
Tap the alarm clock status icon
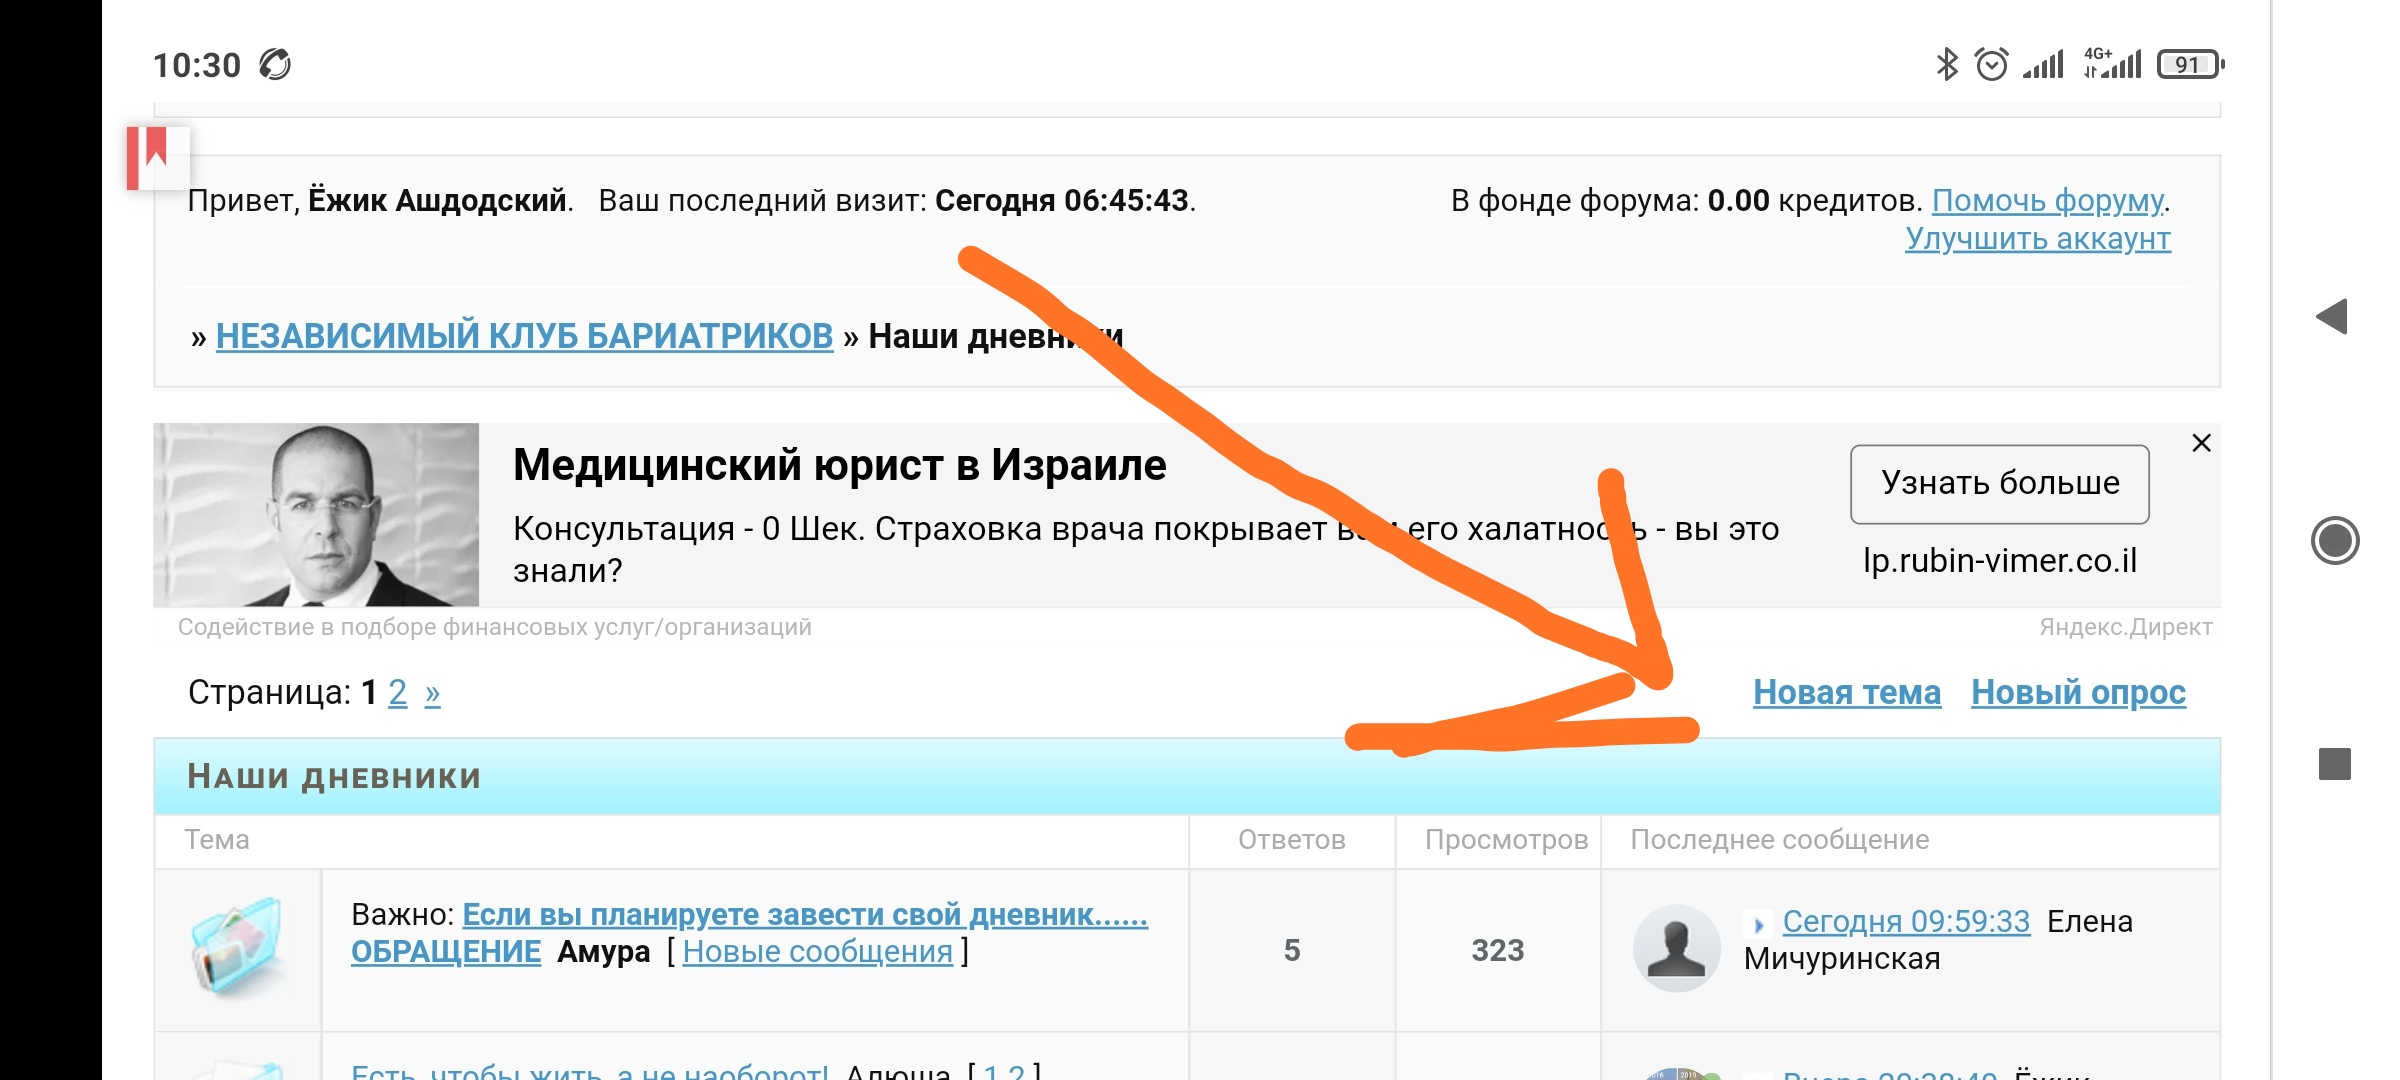[x=1991, y=65]
